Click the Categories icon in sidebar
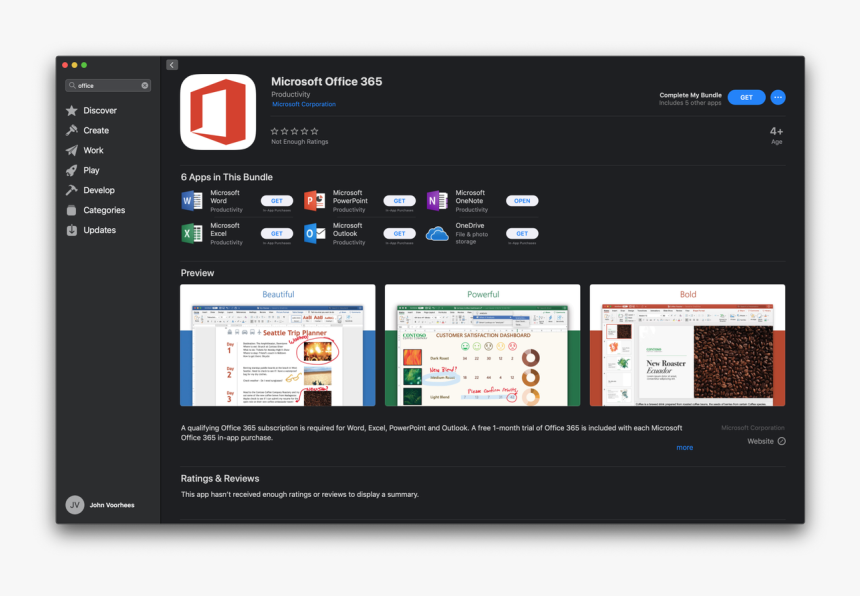The height and width of the screenshot is (596, 860). 71,210
